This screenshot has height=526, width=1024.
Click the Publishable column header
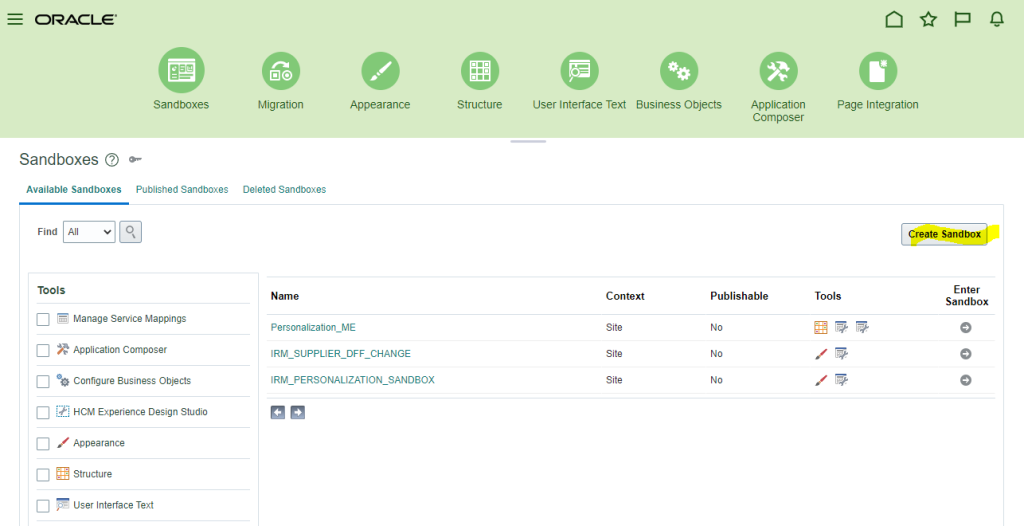739,296
